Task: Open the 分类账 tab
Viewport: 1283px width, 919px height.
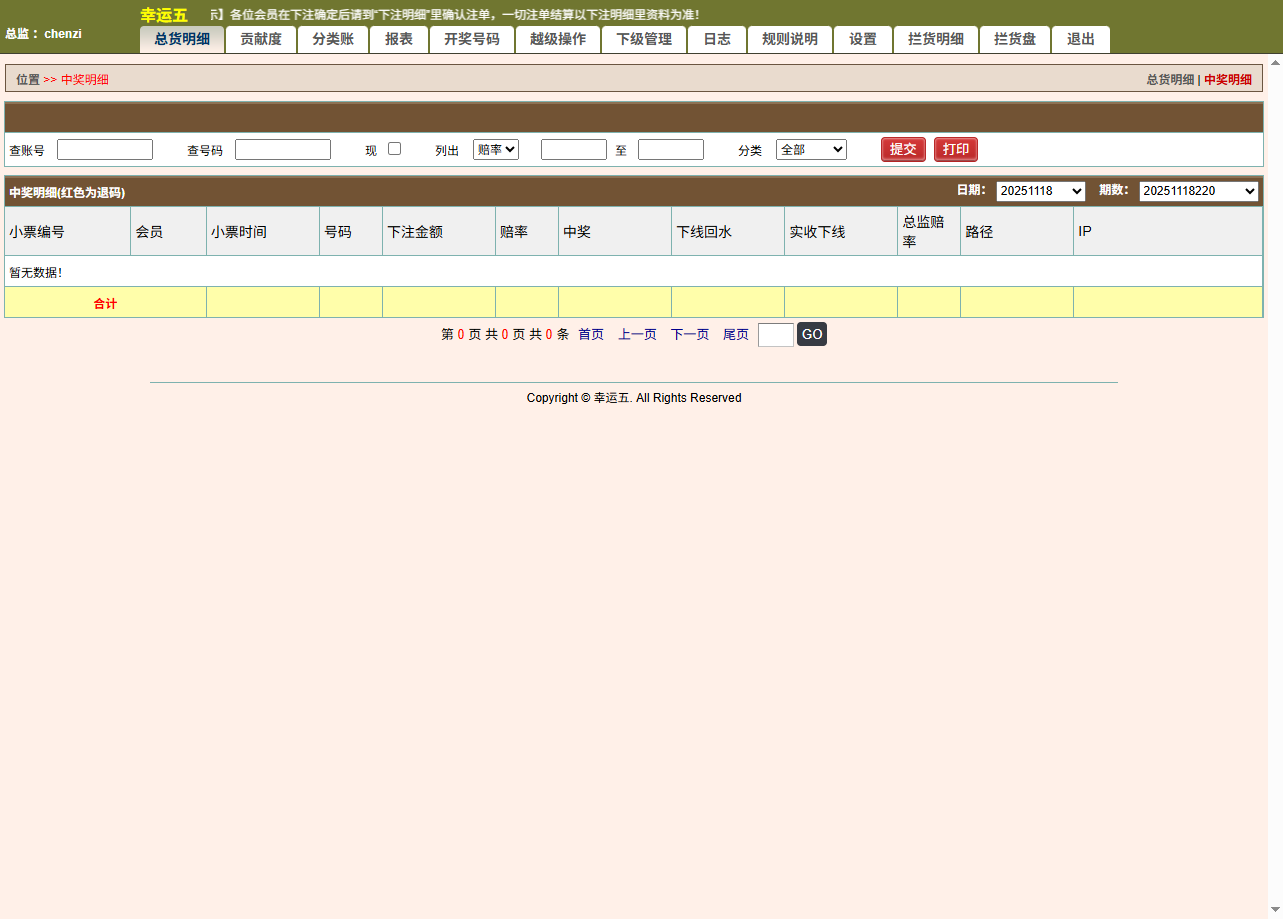Action: coord(333,40)
